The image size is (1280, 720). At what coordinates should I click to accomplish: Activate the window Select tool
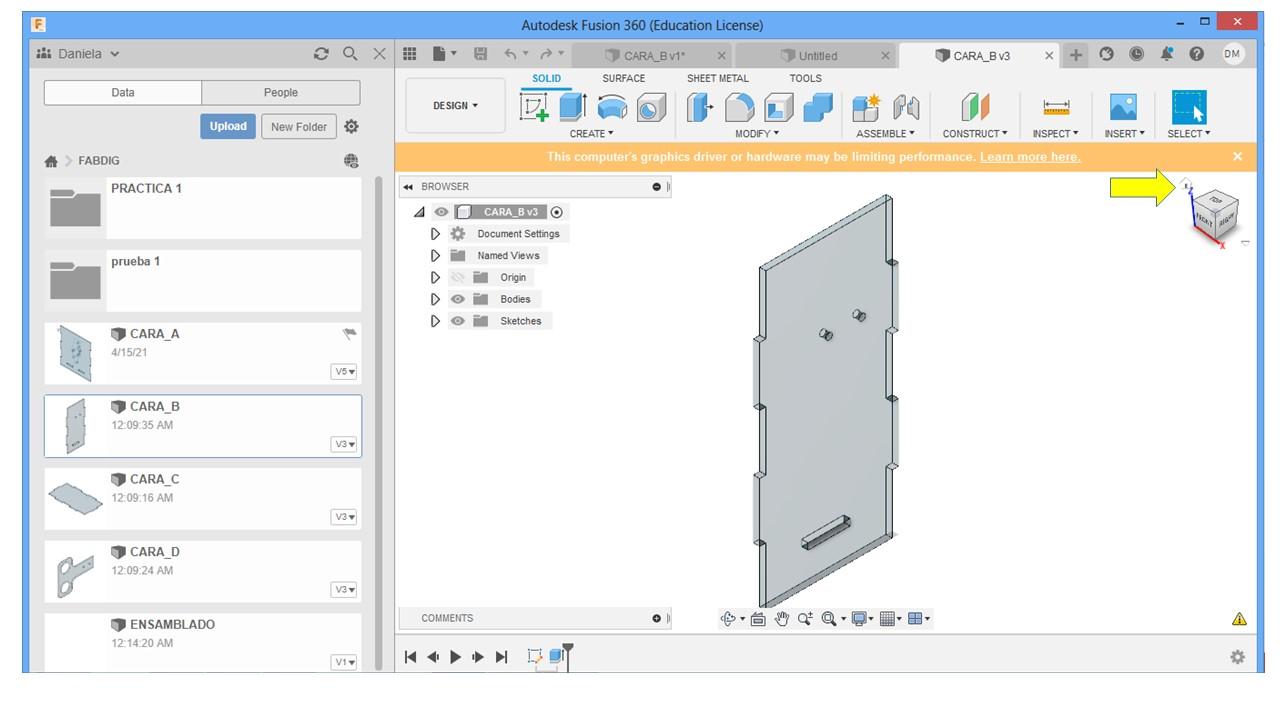pos(1189,106)
